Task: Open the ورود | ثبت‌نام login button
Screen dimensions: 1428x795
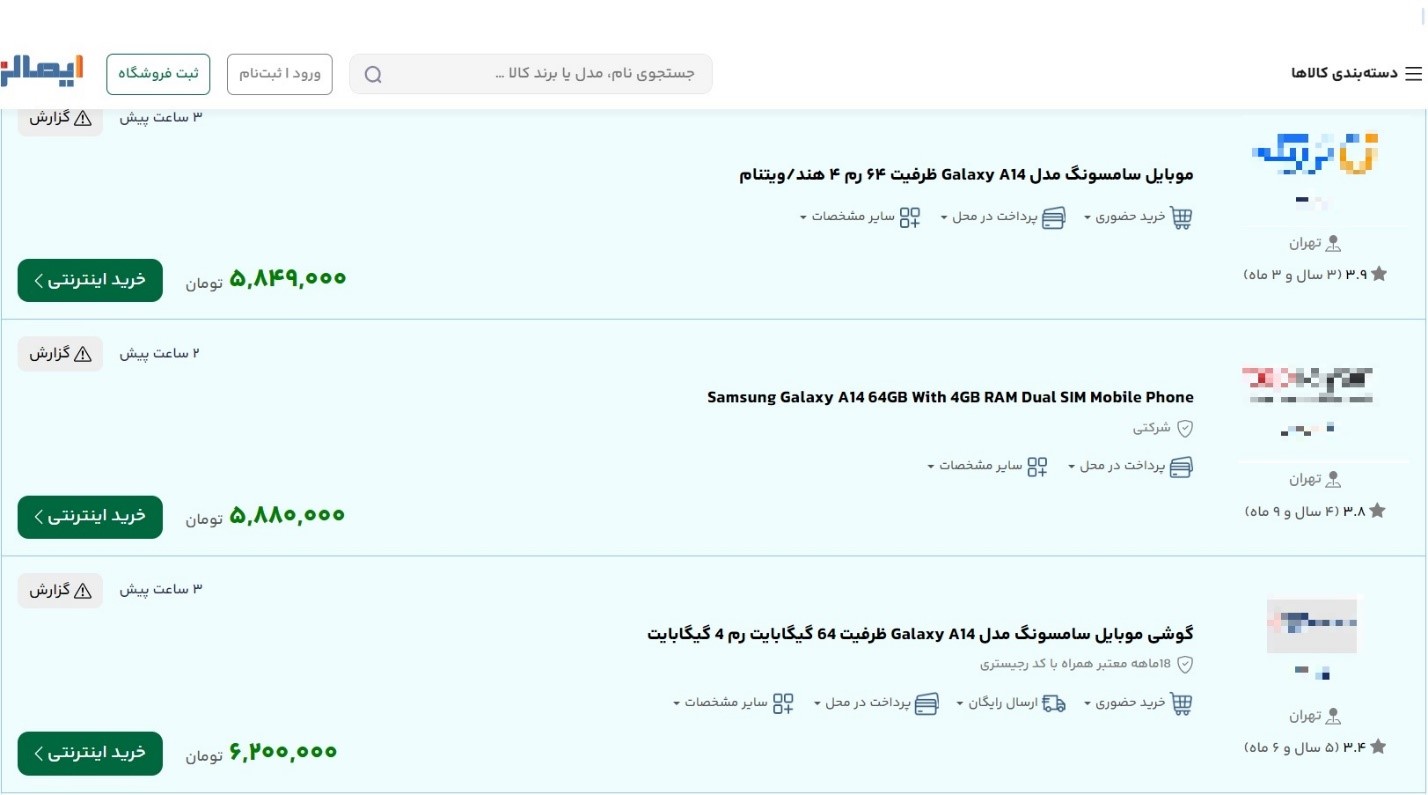Action: [280, 75]
